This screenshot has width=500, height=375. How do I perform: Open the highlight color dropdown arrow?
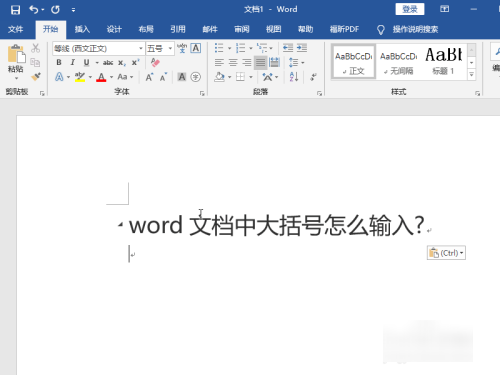pos(90,77)
